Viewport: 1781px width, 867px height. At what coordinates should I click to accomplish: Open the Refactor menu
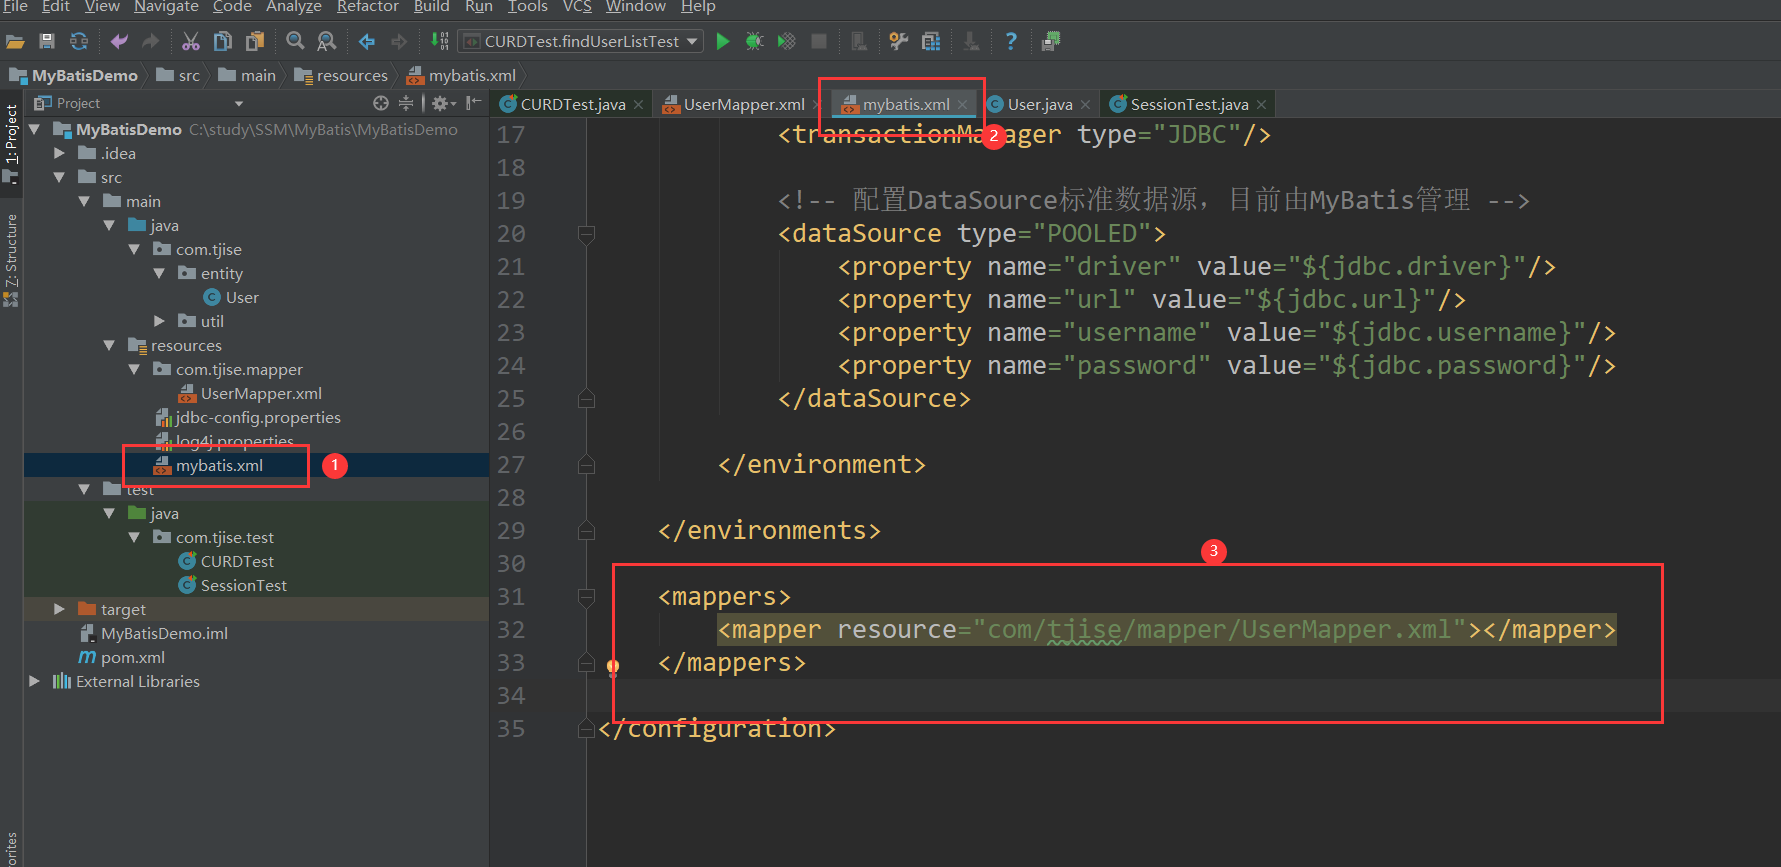click(x=367, y=7)
